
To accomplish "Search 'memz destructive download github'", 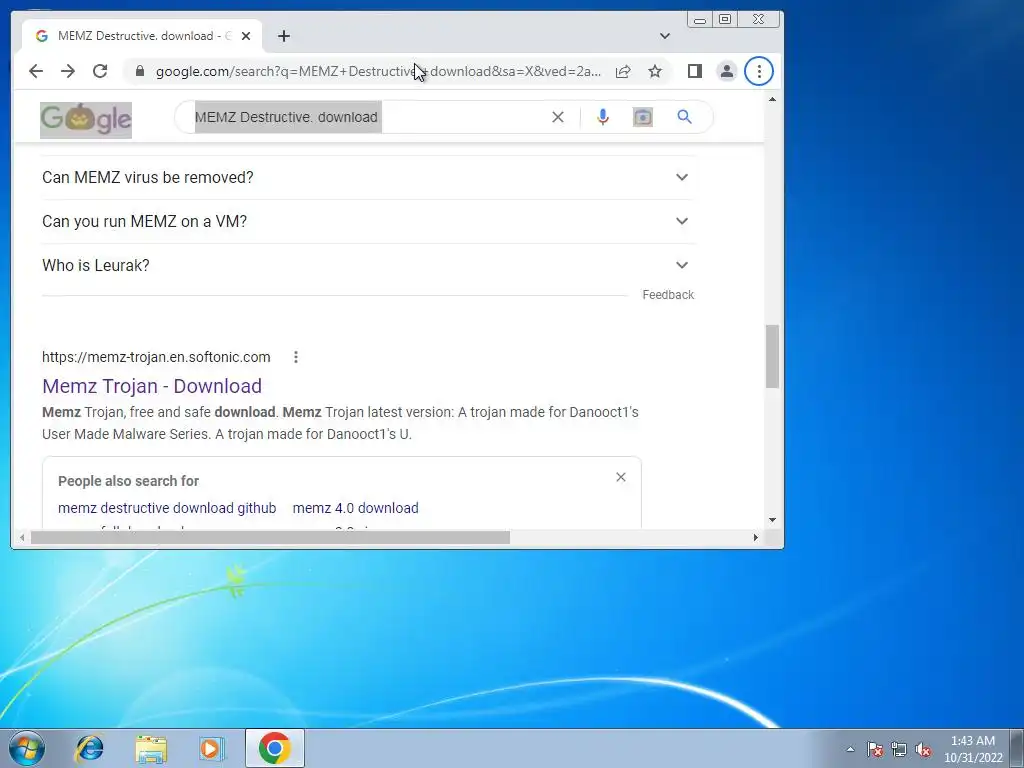I will point(167,508).
